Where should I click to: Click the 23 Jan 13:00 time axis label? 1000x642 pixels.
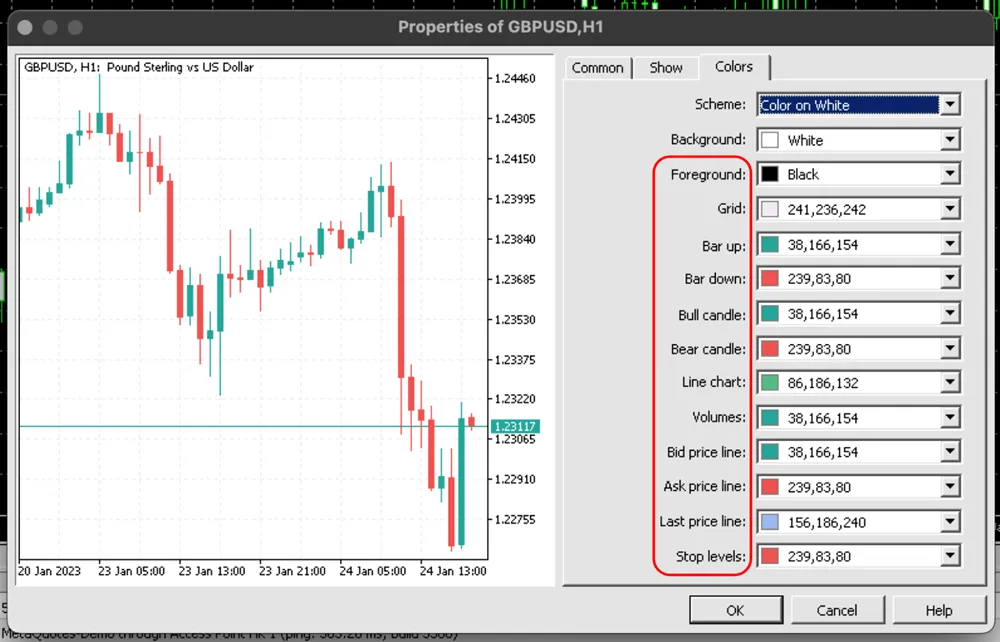(212, 571)
